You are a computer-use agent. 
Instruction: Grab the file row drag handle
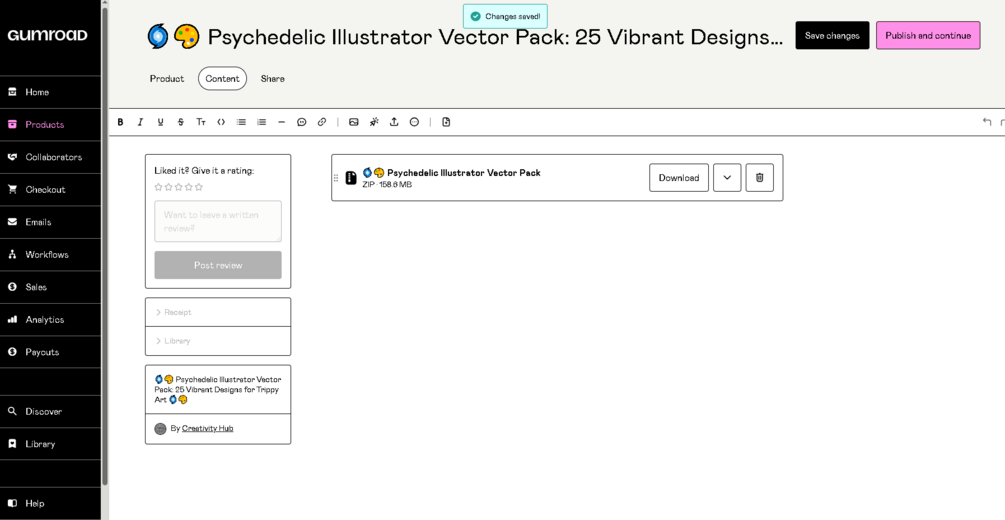click(x=336, y=178)
